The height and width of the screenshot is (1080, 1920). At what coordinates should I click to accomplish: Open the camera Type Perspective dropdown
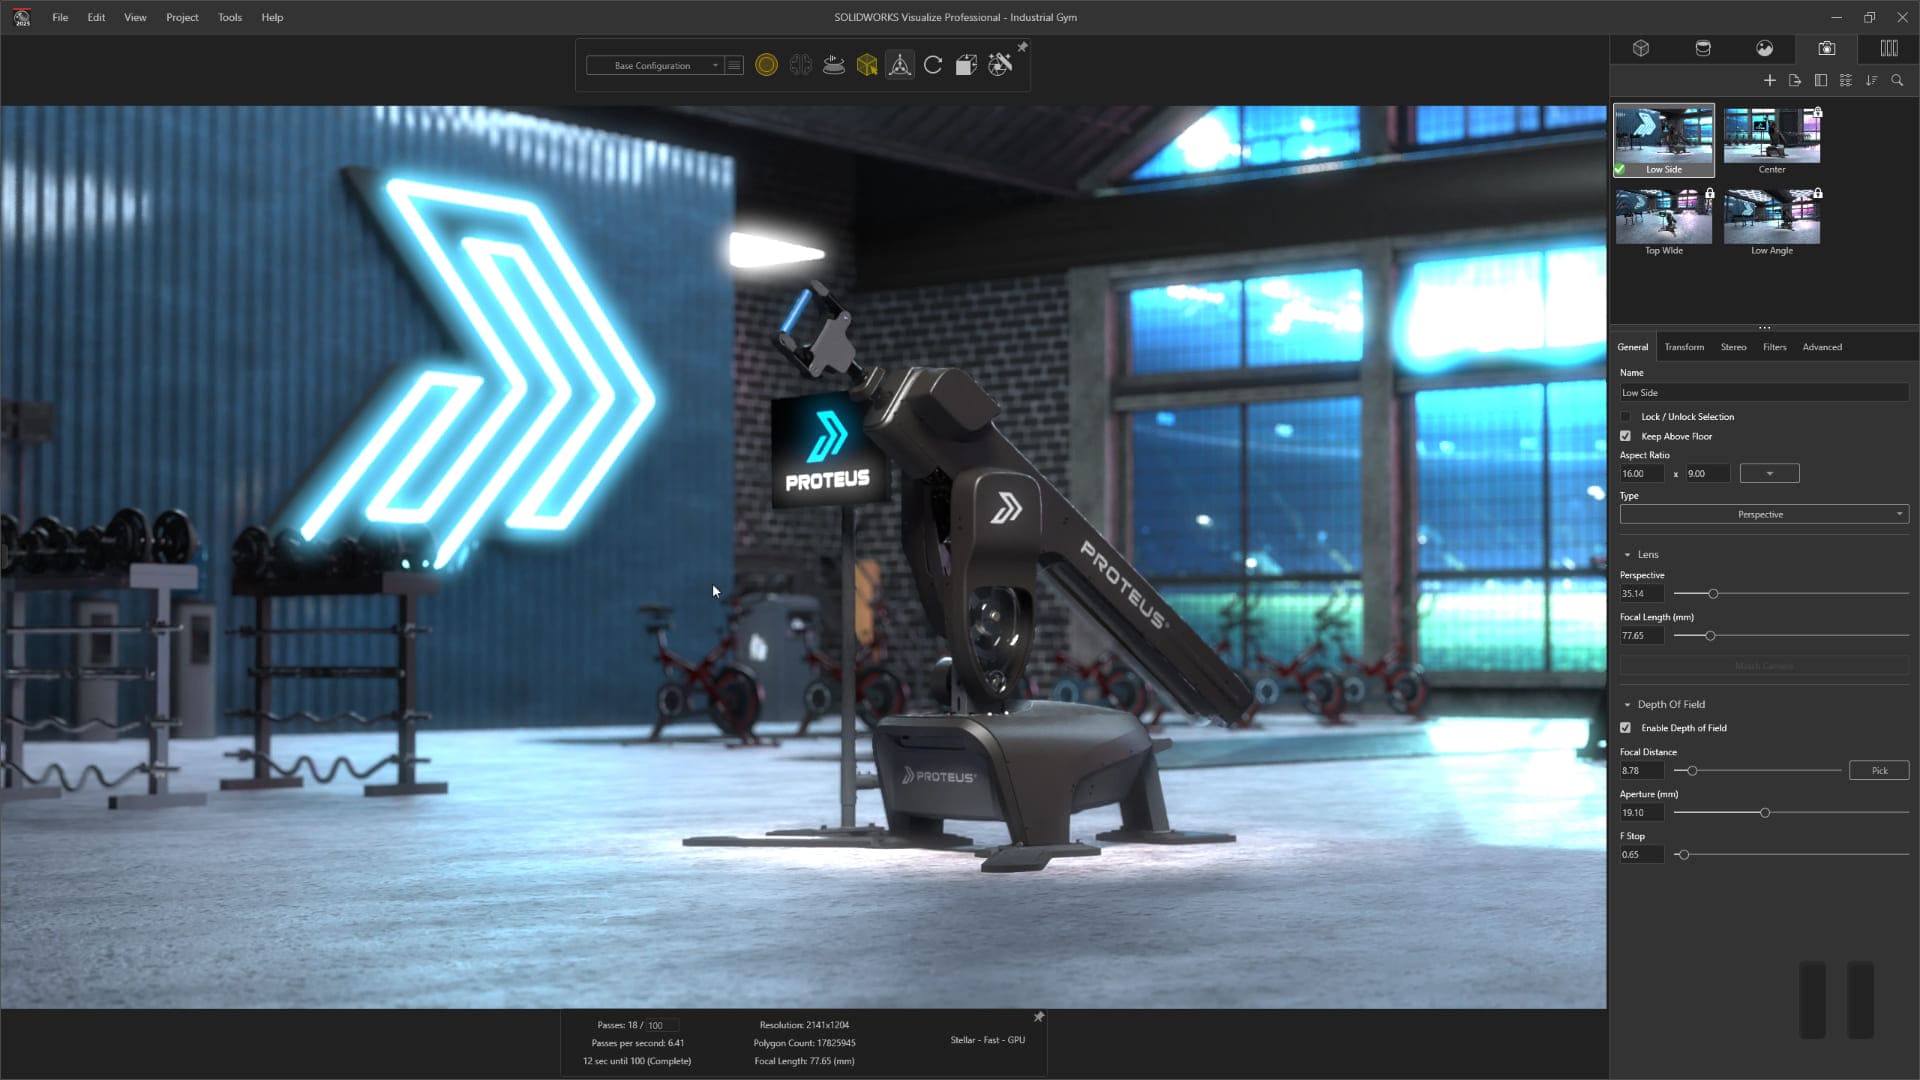[1764, 514]
